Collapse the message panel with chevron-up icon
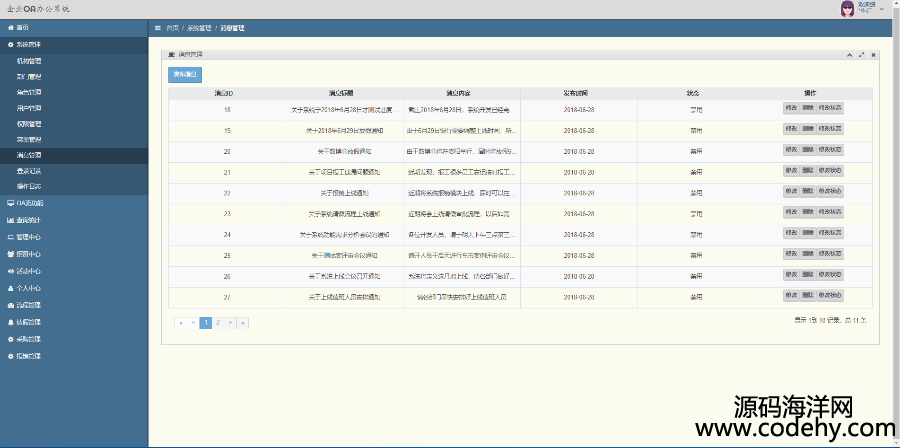900x448 pixels. click(849, 54)
